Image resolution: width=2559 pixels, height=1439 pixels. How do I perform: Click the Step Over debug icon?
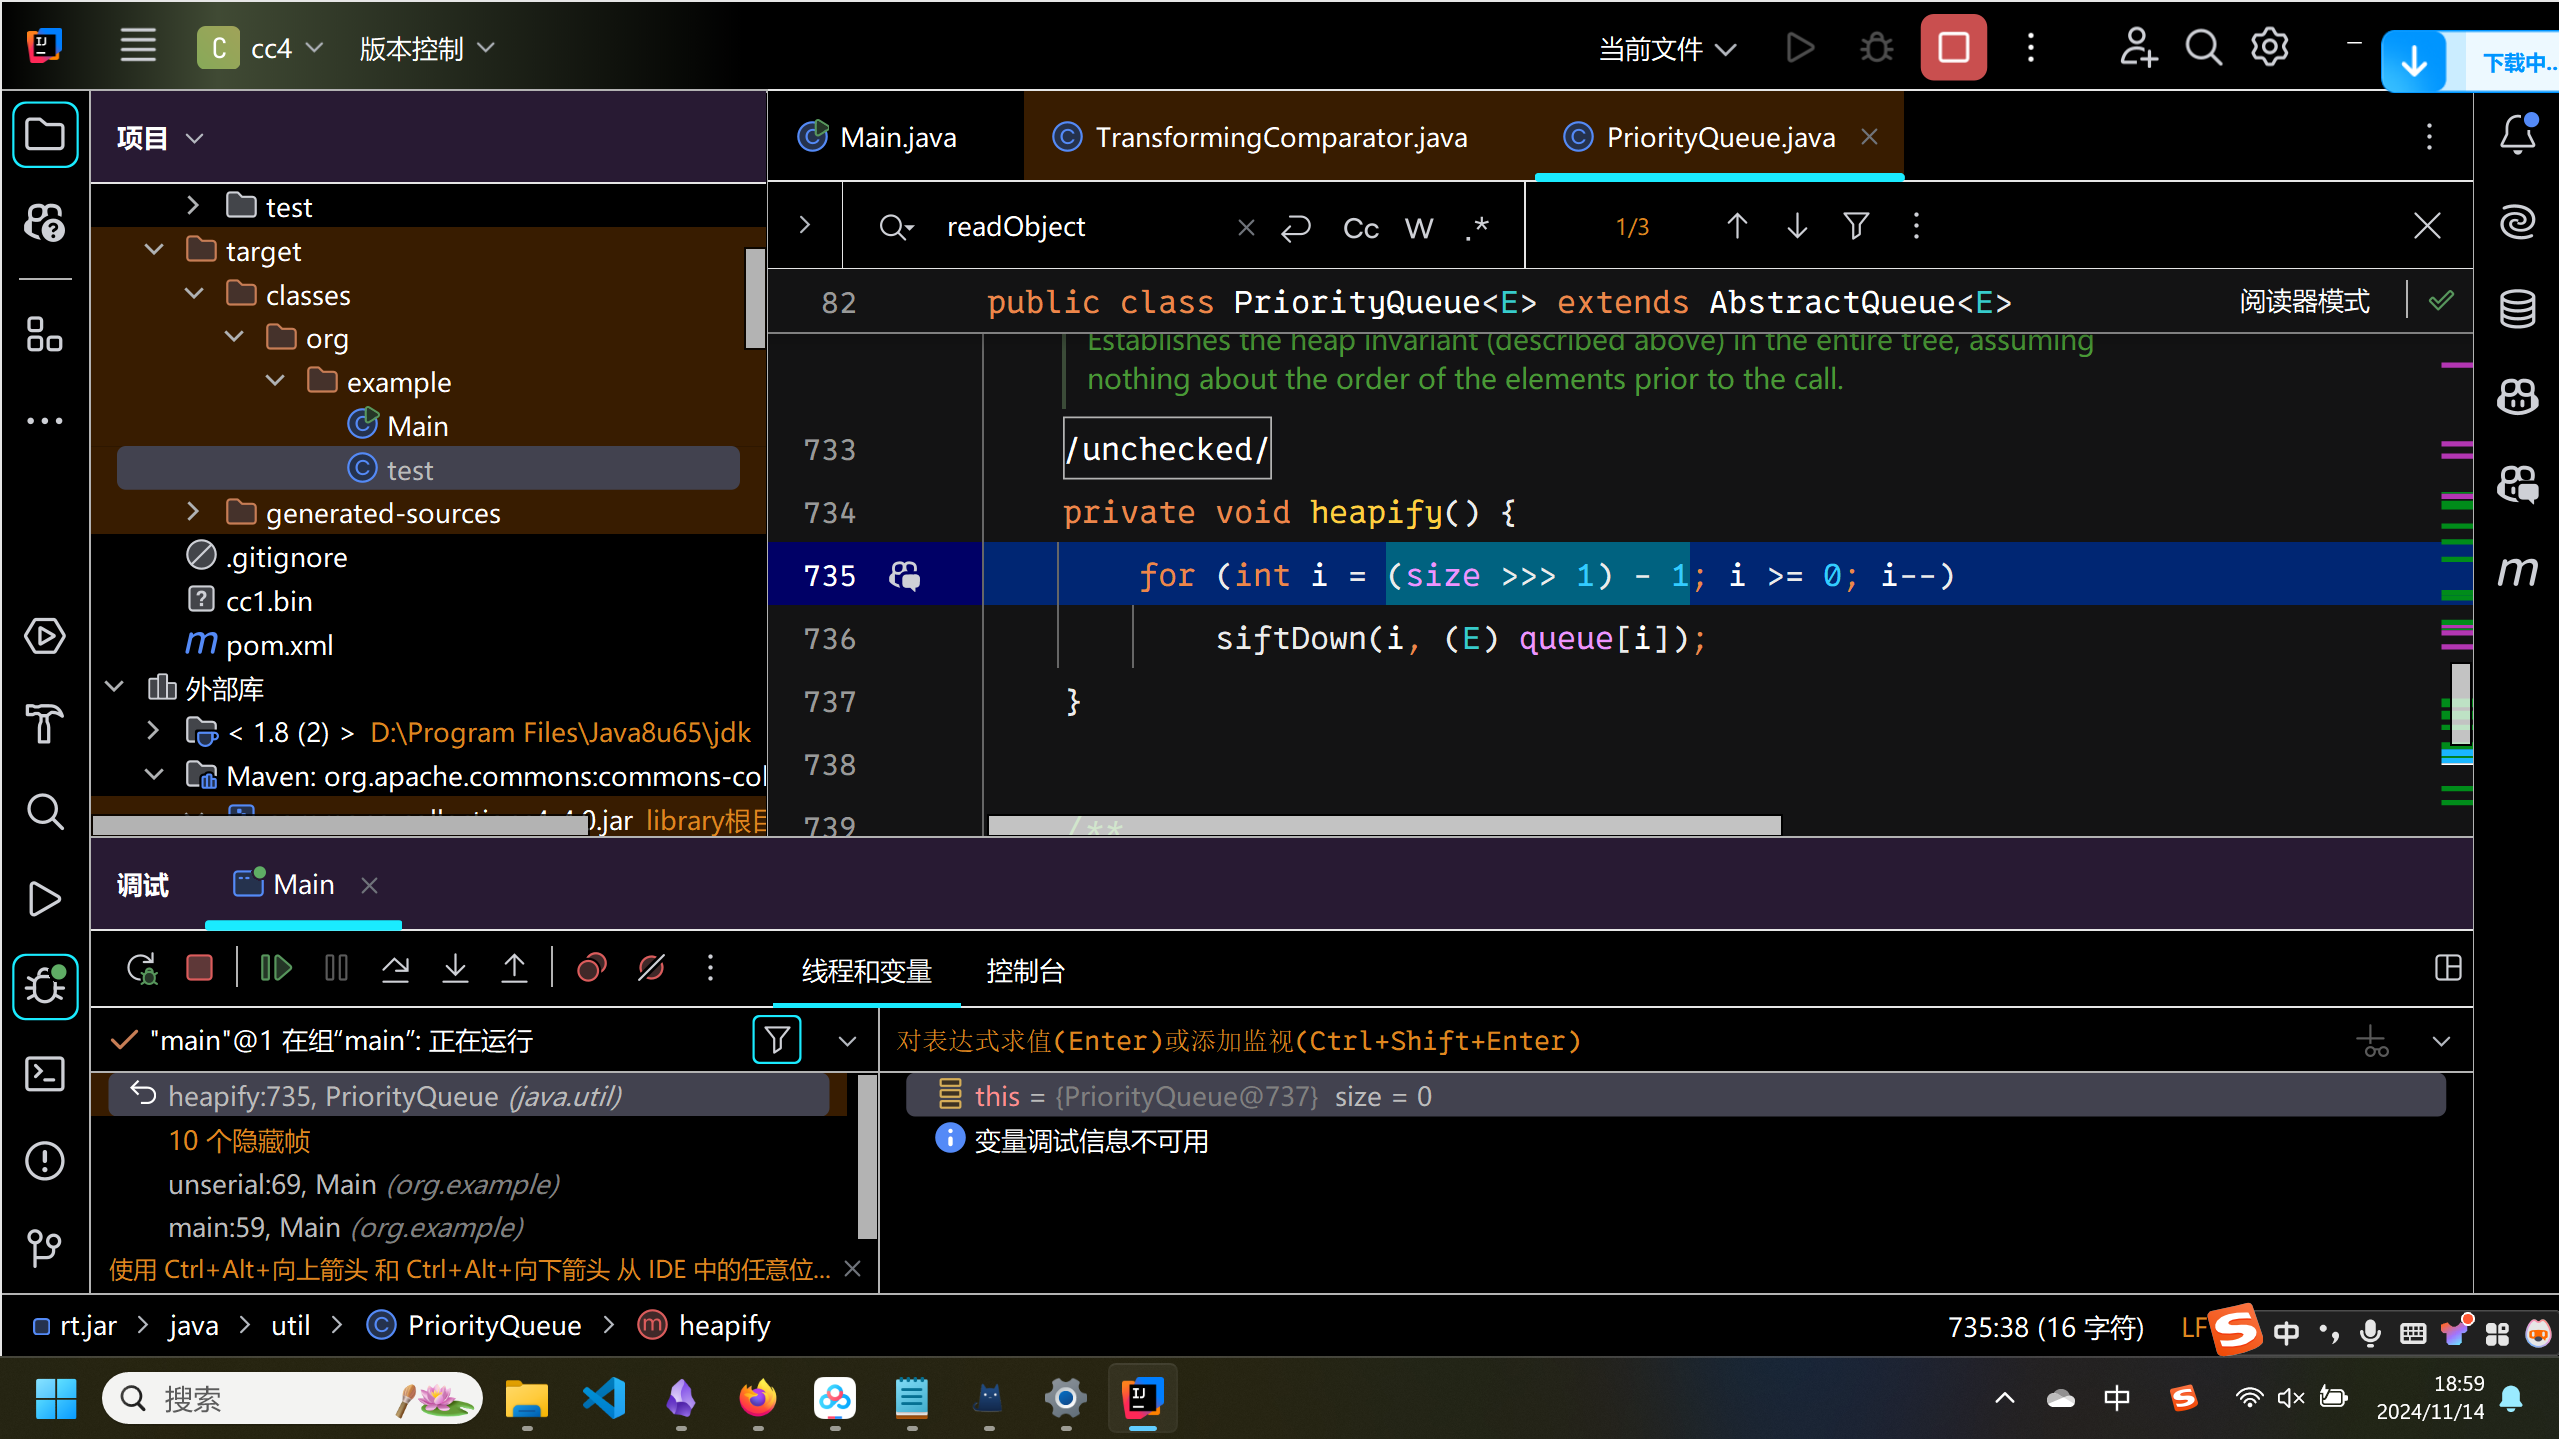[395, 968]
